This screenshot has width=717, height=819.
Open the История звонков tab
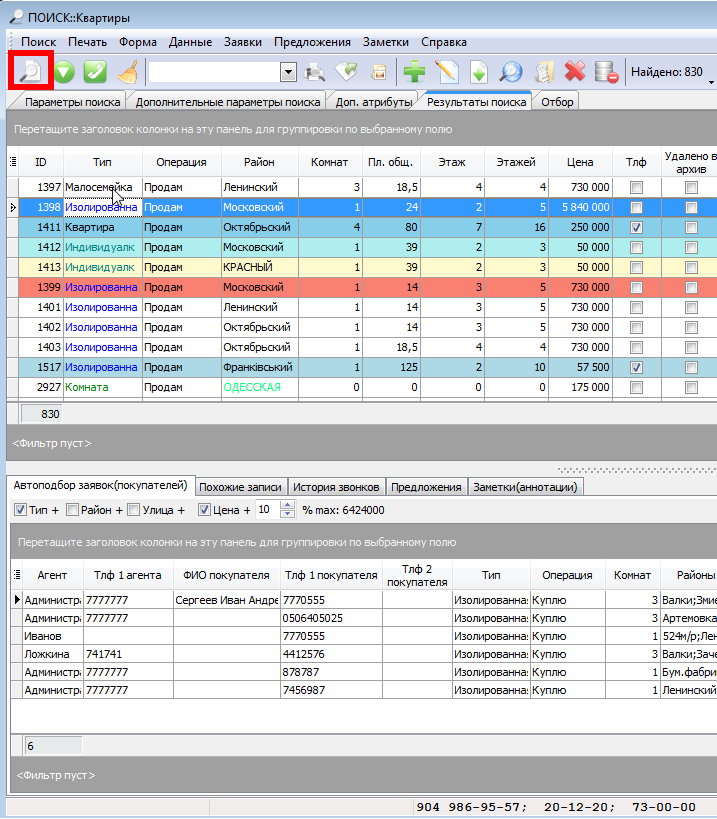coord(337,487)
